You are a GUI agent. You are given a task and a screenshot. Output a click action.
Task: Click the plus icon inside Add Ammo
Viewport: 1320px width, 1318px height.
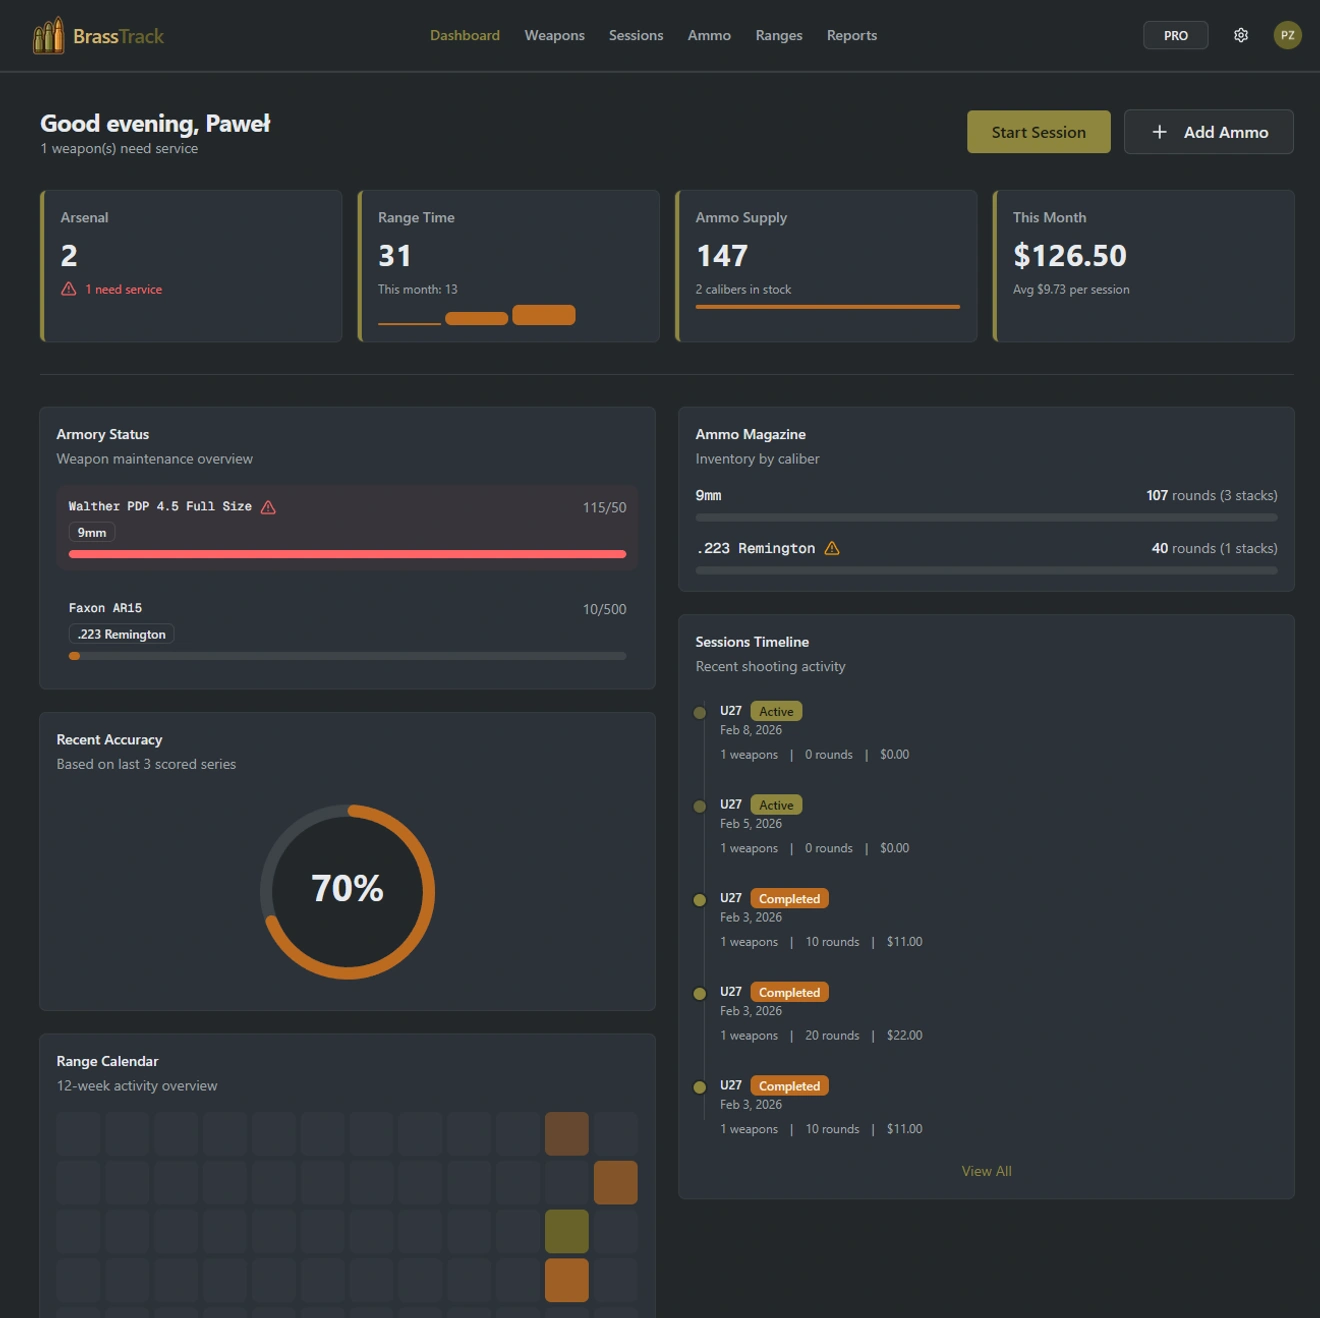coord(1160,131)
